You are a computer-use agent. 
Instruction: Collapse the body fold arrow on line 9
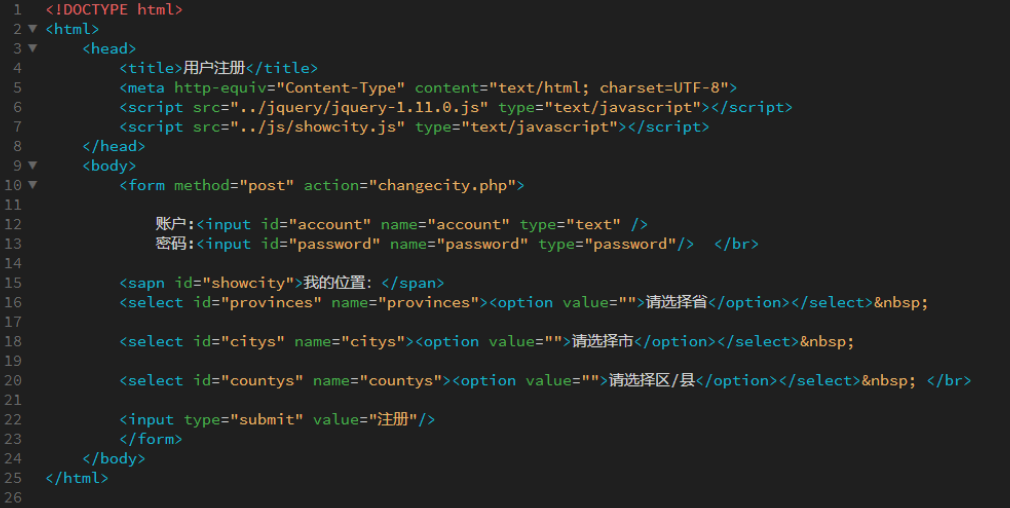click(x=32, y=165)
